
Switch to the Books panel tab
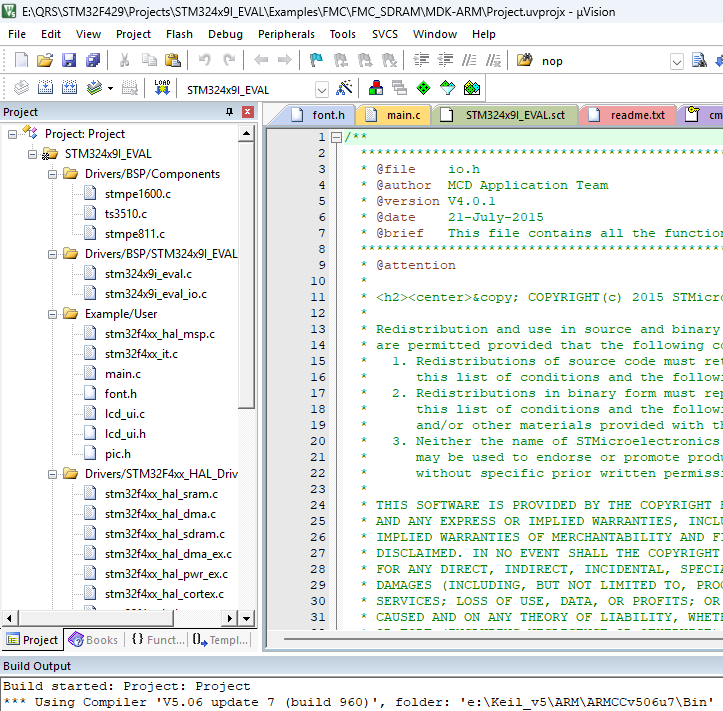click(94, 640)
